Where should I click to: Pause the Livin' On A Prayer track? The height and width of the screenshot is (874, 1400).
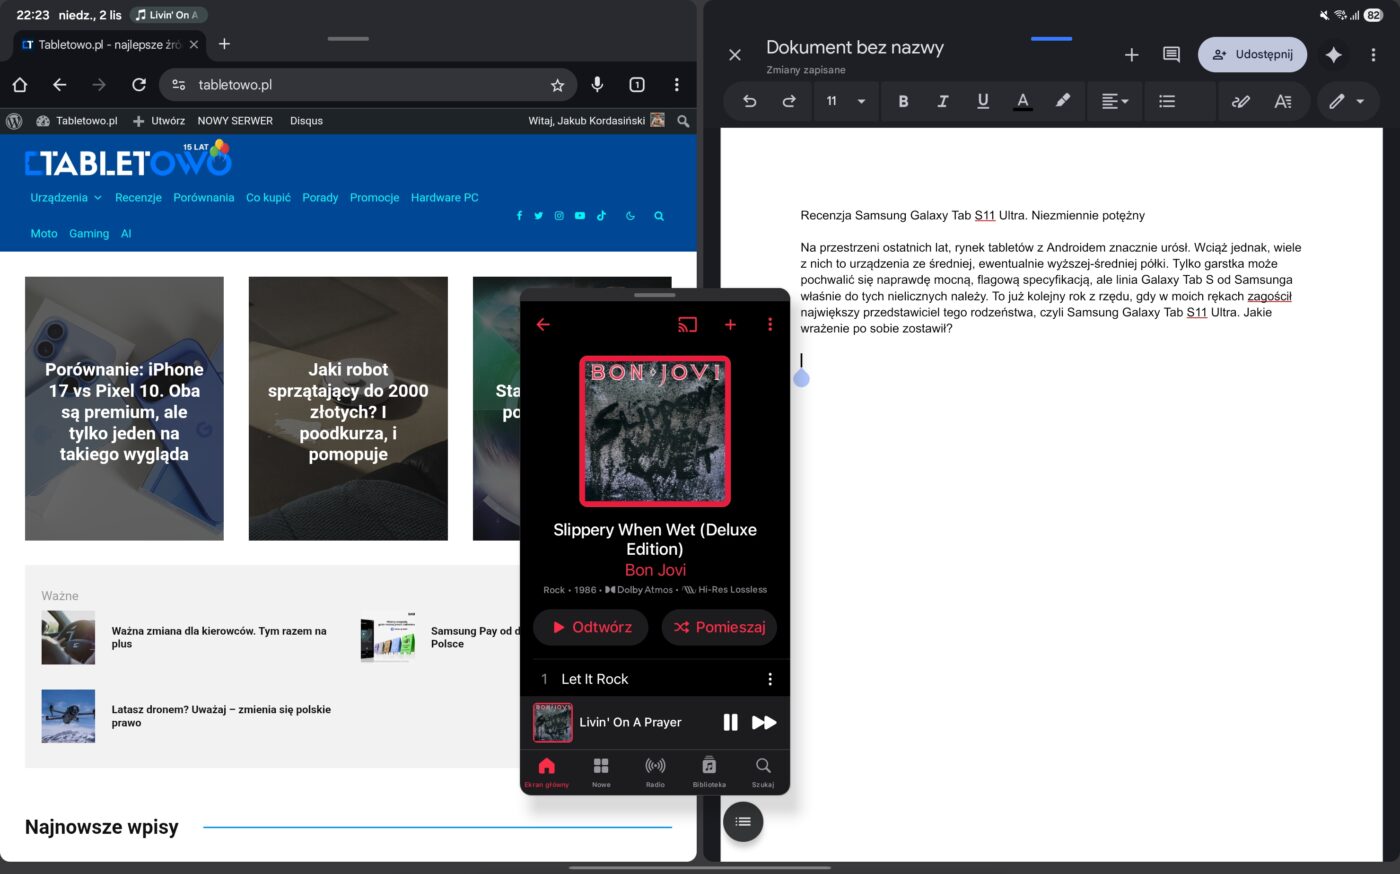click(x=730, y=722)
